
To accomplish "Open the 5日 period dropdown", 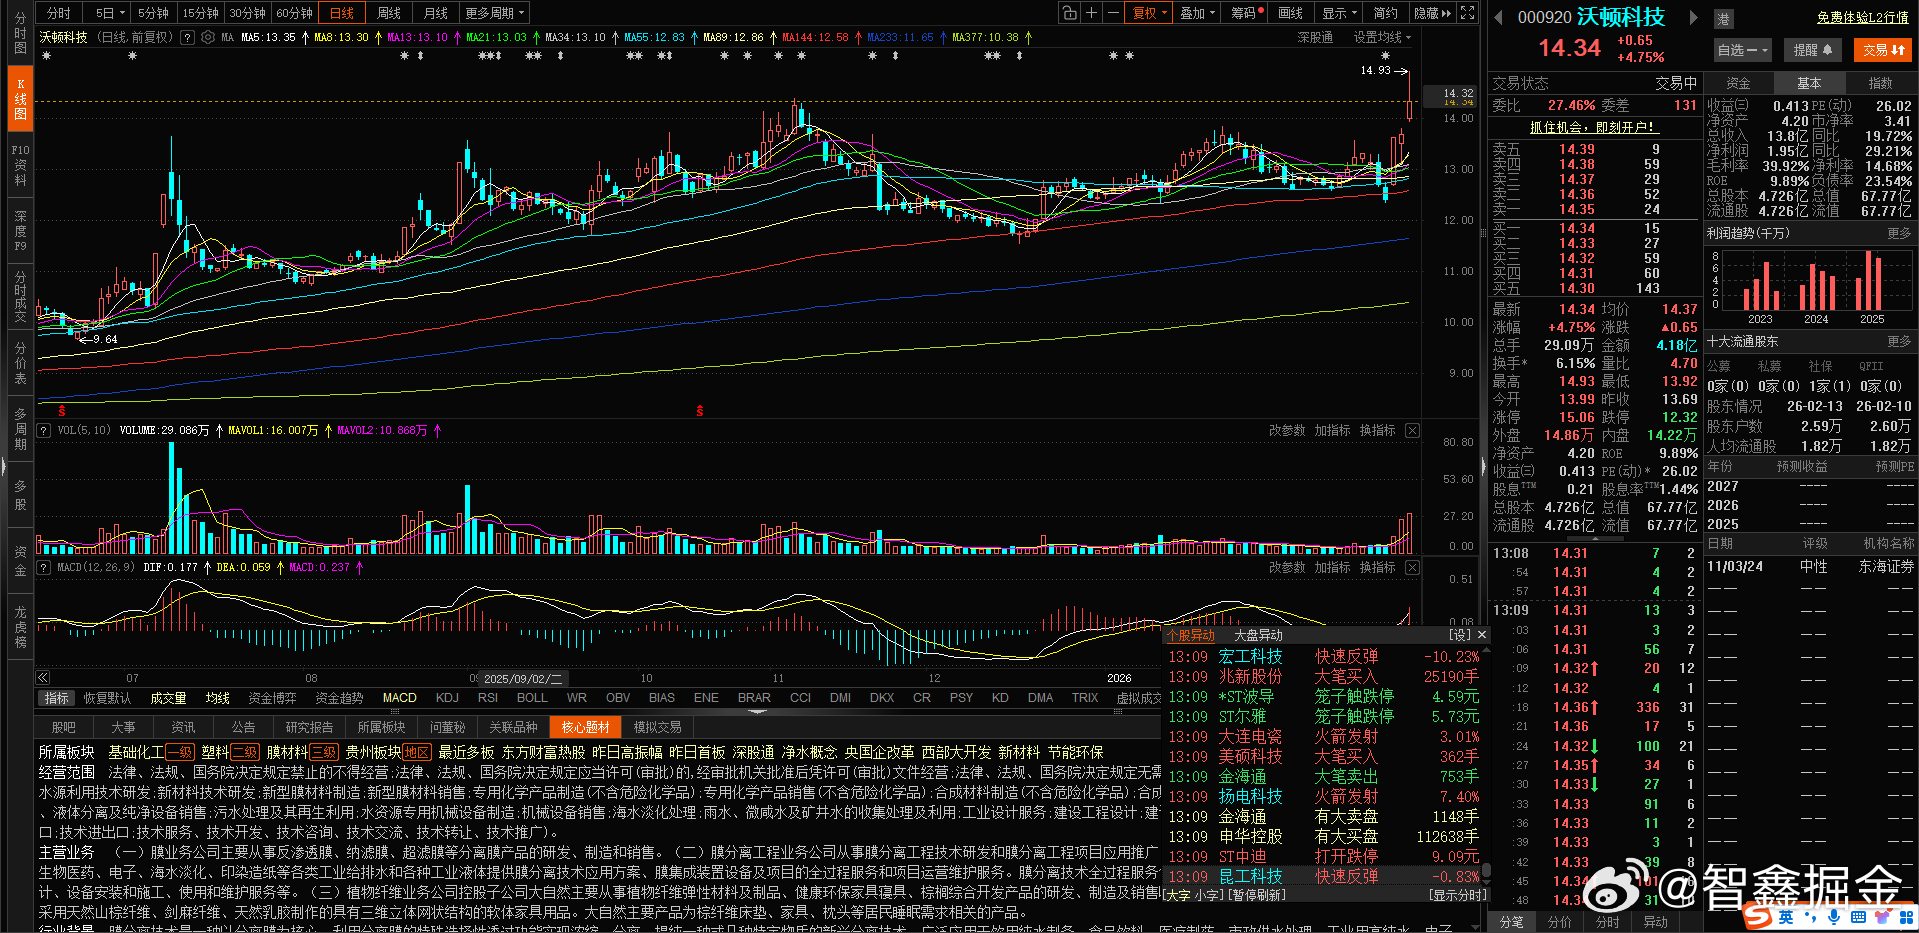I will click(110, 13).
